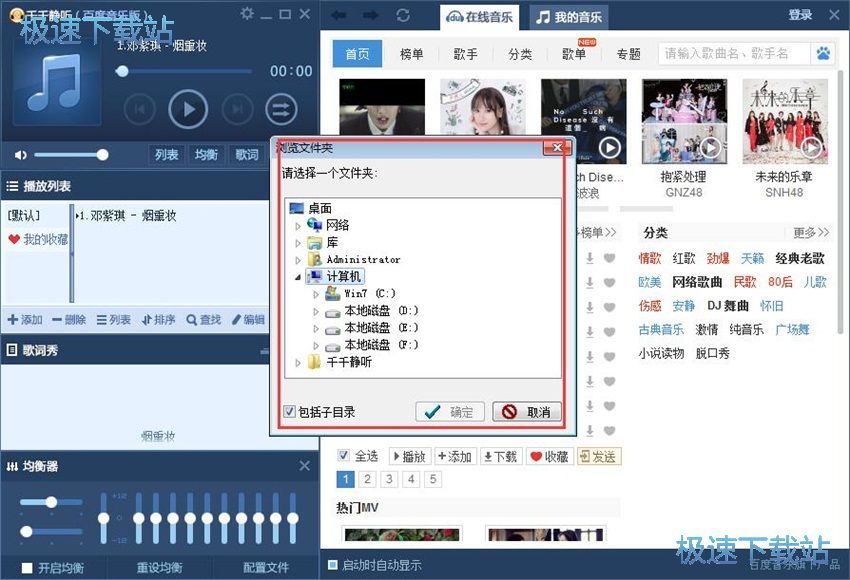Open the 歌词 lyrics button
The height and width of the screenshot is (580, 850).
point(247,155)
